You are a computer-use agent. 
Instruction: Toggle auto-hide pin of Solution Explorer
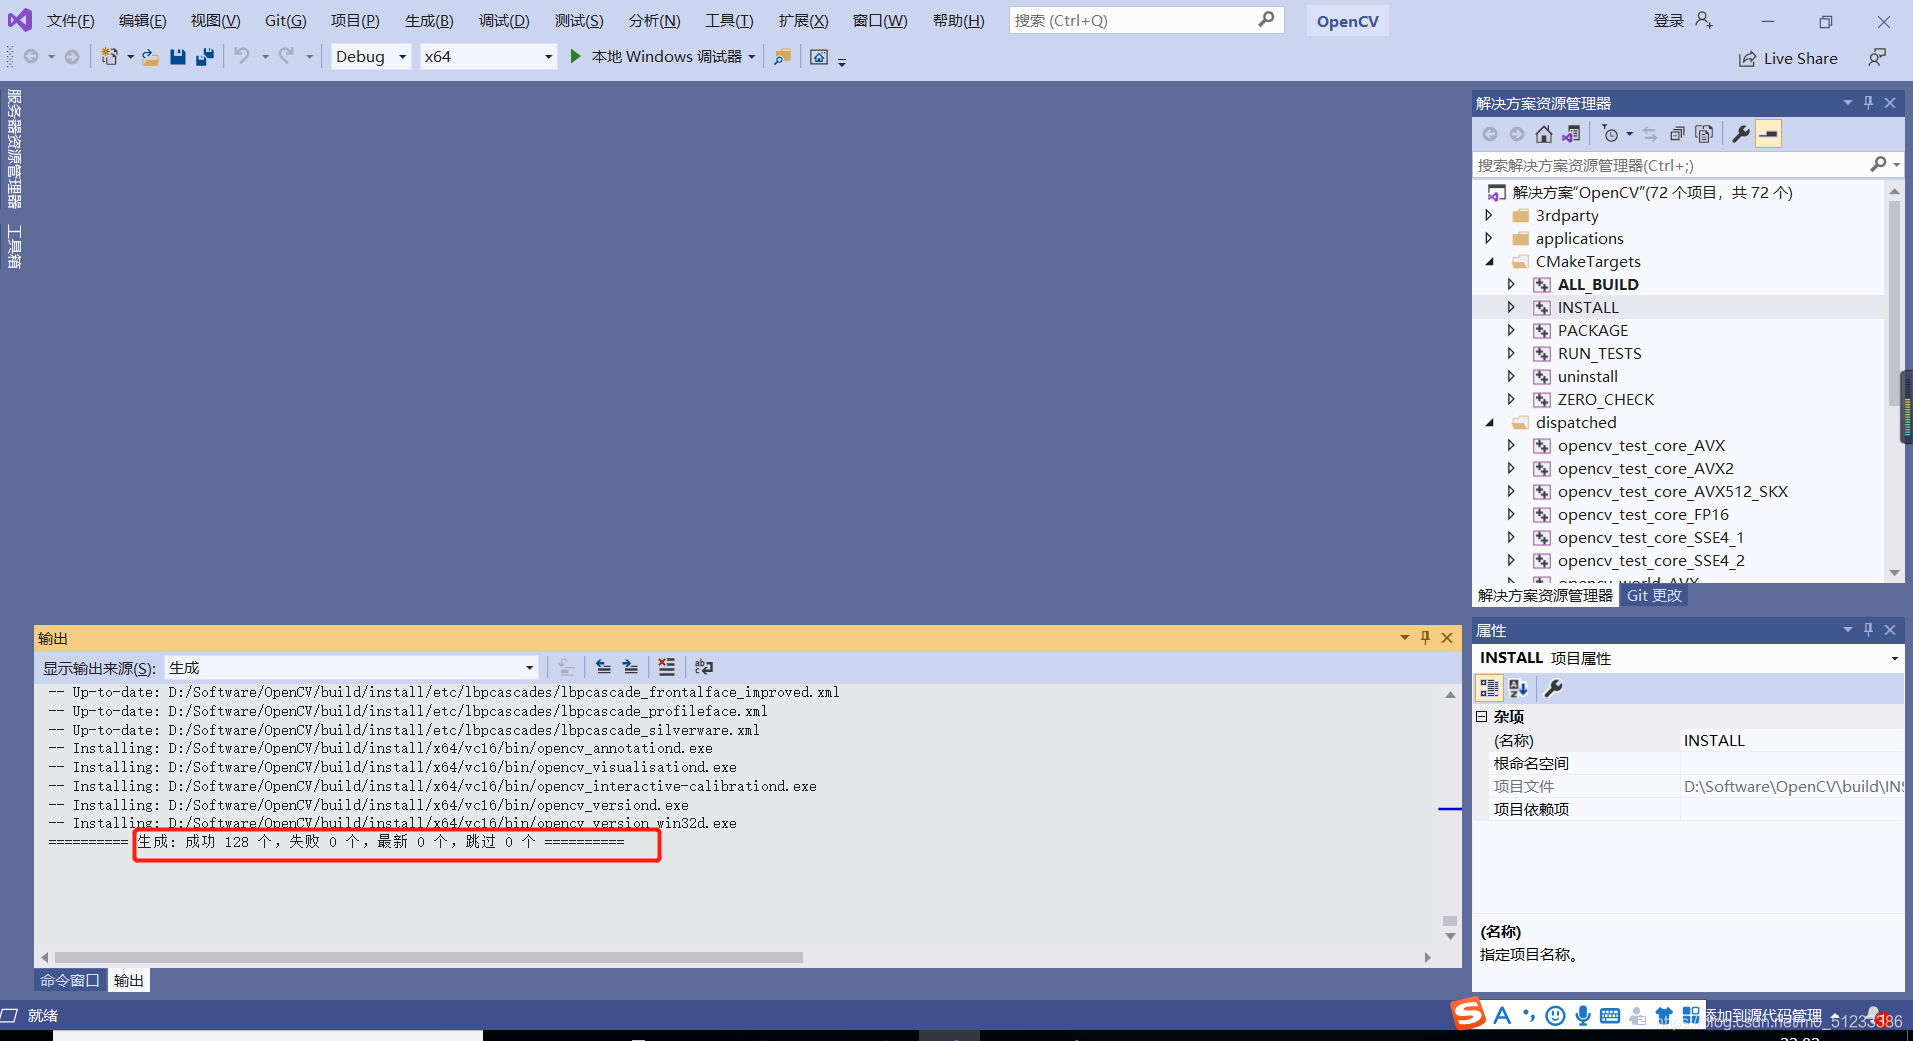pyautogui.click(x=1868, y=102)
